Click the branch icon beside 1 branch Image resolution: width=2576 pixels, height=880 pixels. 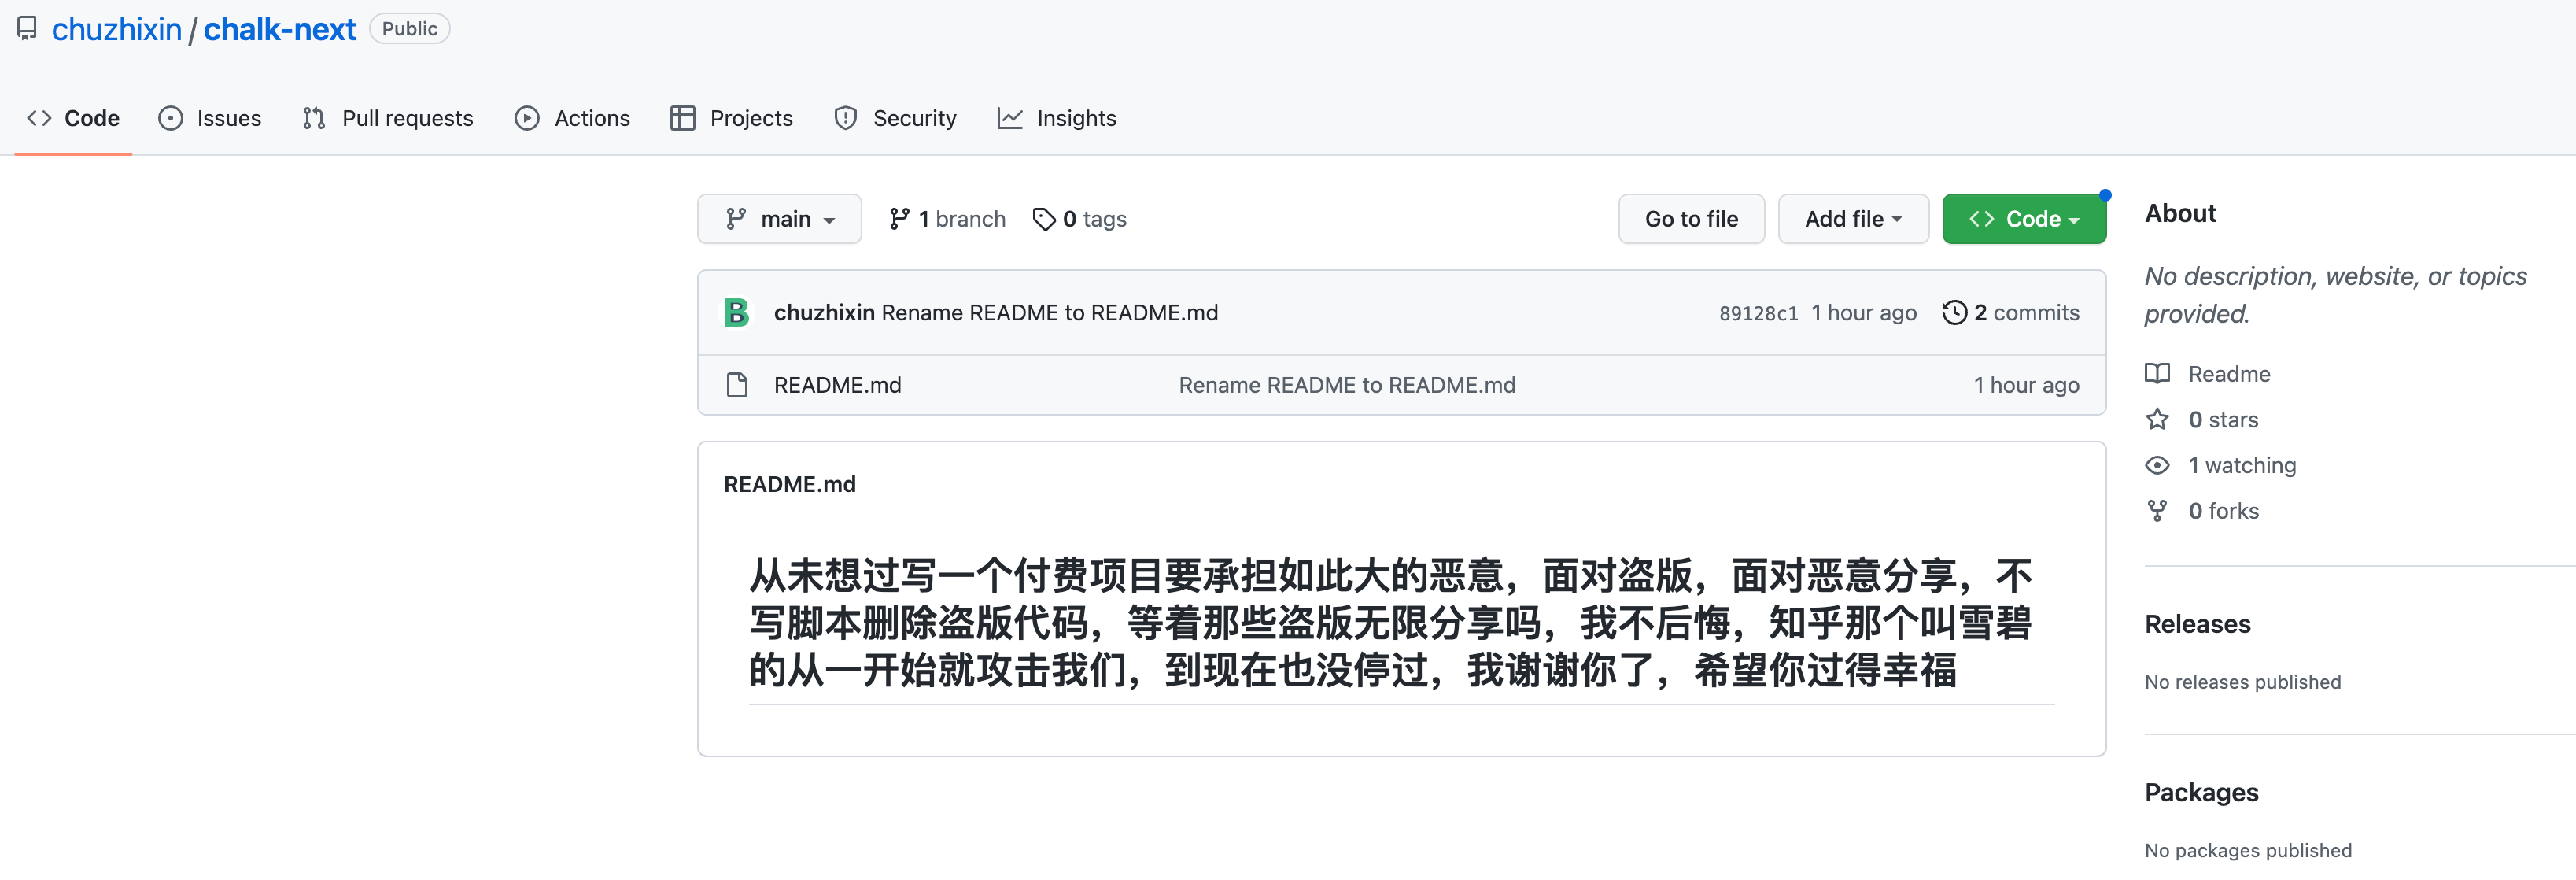pyautogui.click(x=899, y=219)
